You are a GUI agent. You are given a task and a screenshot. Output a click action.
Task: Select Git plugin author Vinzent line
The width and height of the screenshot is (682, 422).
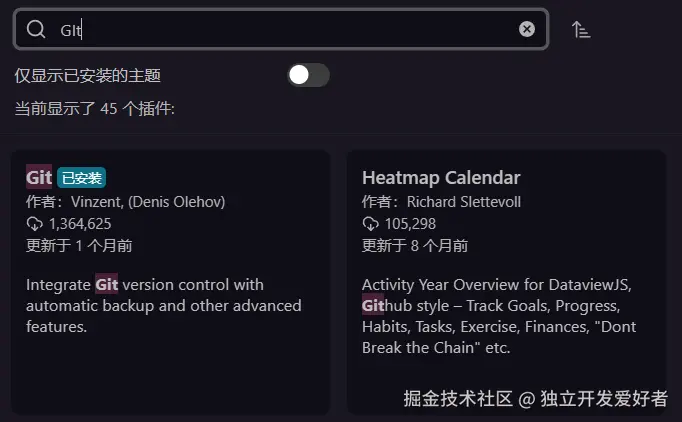125,202
